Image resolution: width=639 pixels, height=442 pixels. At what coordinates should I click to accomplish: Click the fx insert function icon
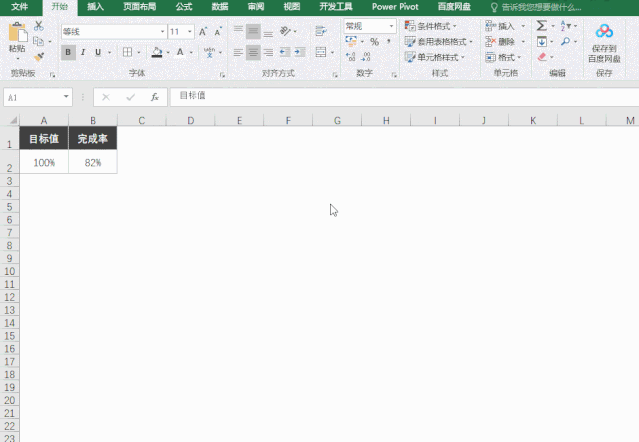click(154, 97)
